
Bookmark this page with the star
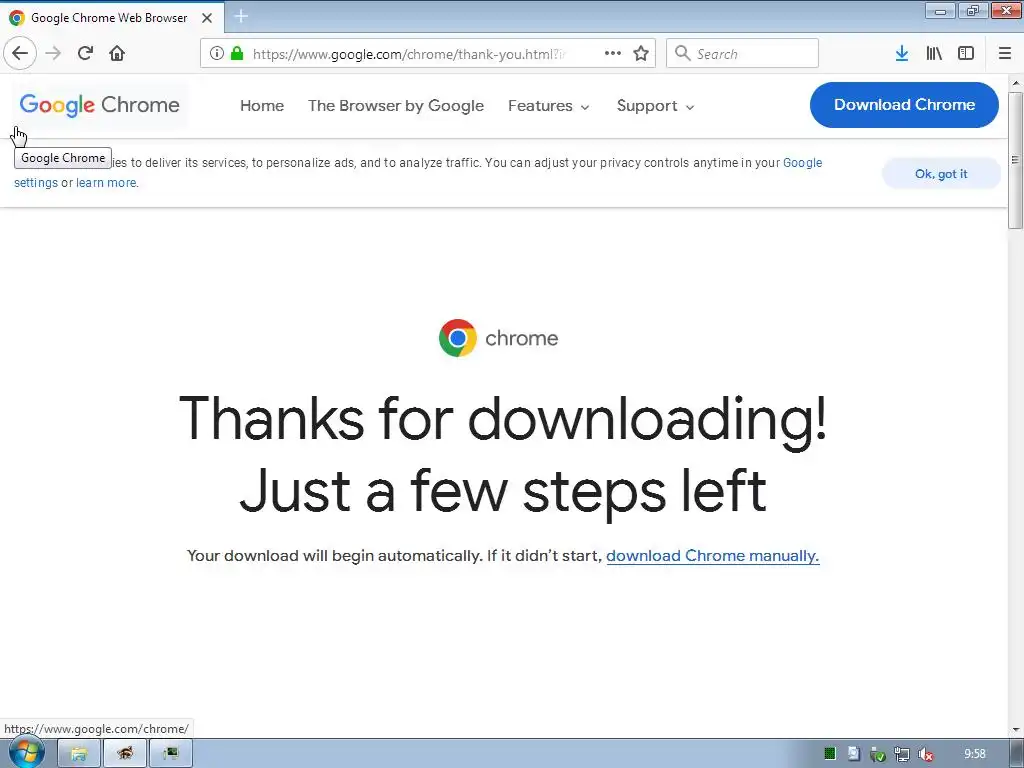pos(641,53)
